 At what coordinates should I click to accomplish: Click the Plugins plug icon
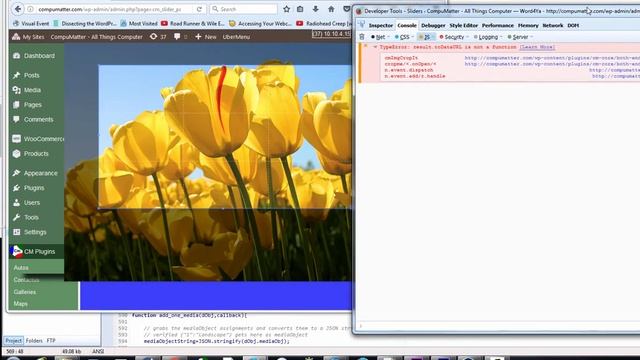click(16, 188)
